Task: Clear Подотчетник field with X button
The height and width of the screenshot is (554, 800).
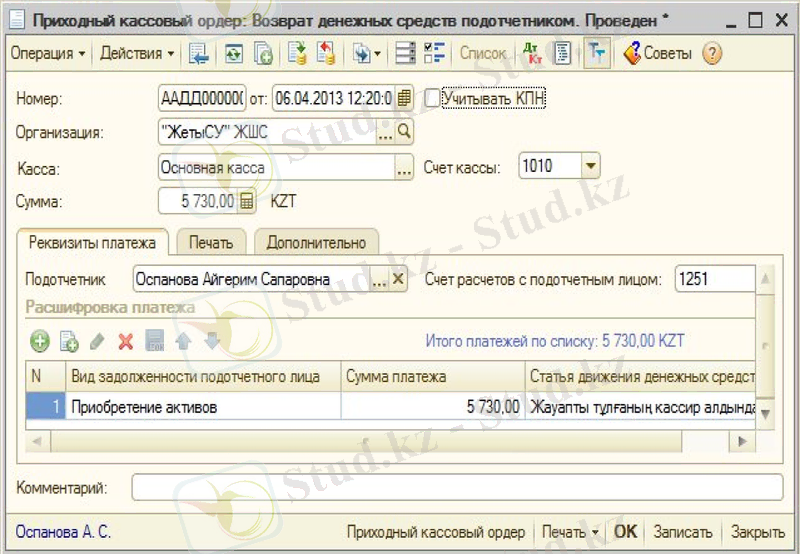Action: click(398, 280)
